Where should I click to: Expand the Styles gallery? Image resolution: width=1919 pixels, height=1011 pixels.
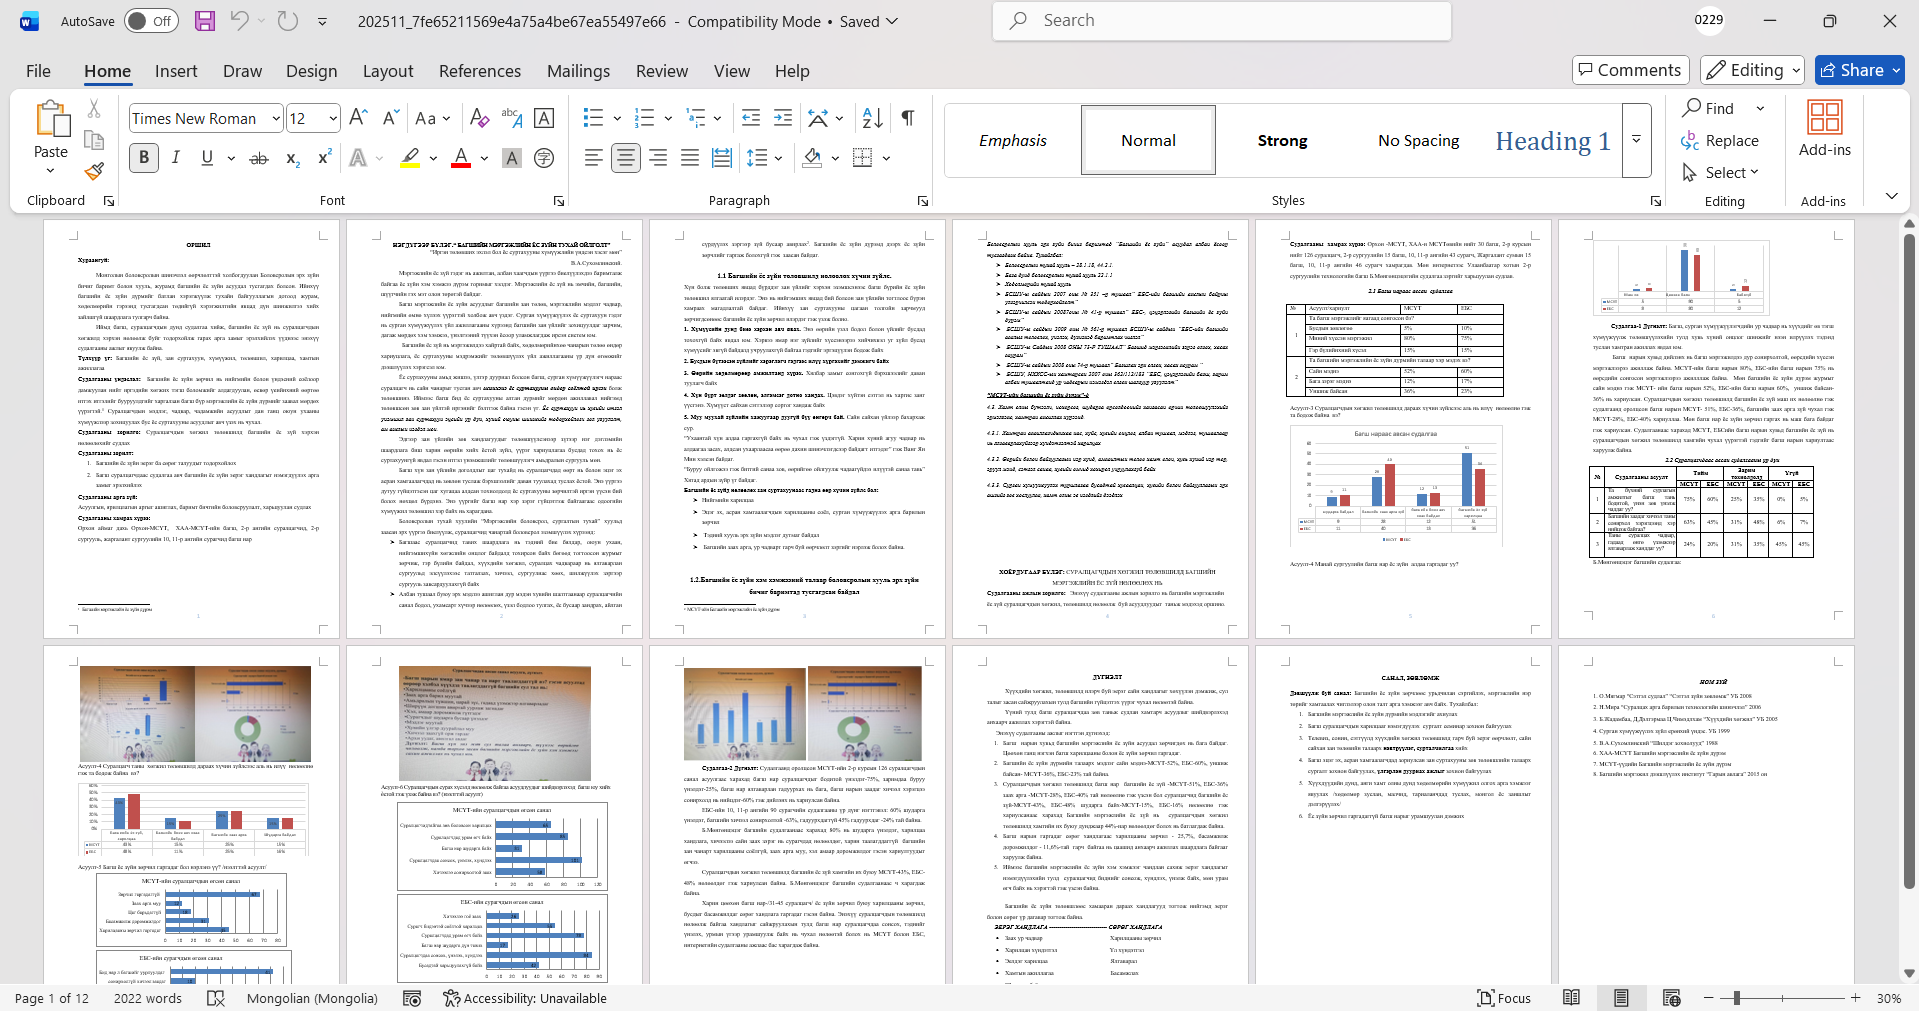[1636, 140]
